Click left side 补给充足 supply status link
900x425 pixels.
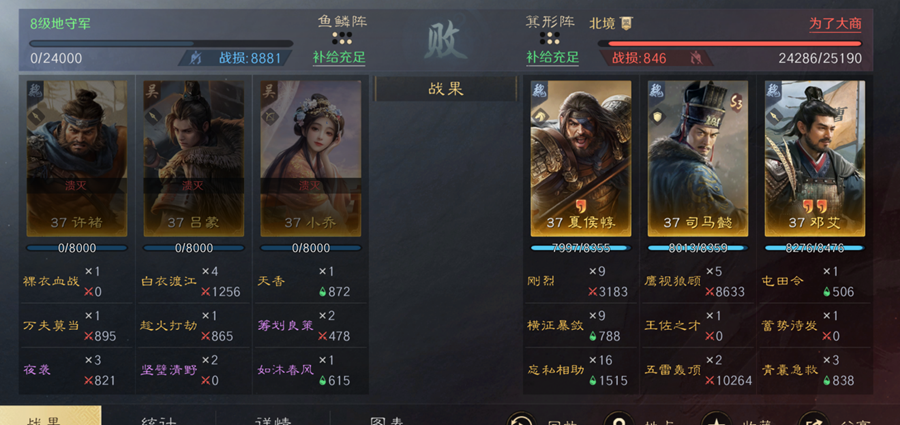click(339, 57)
